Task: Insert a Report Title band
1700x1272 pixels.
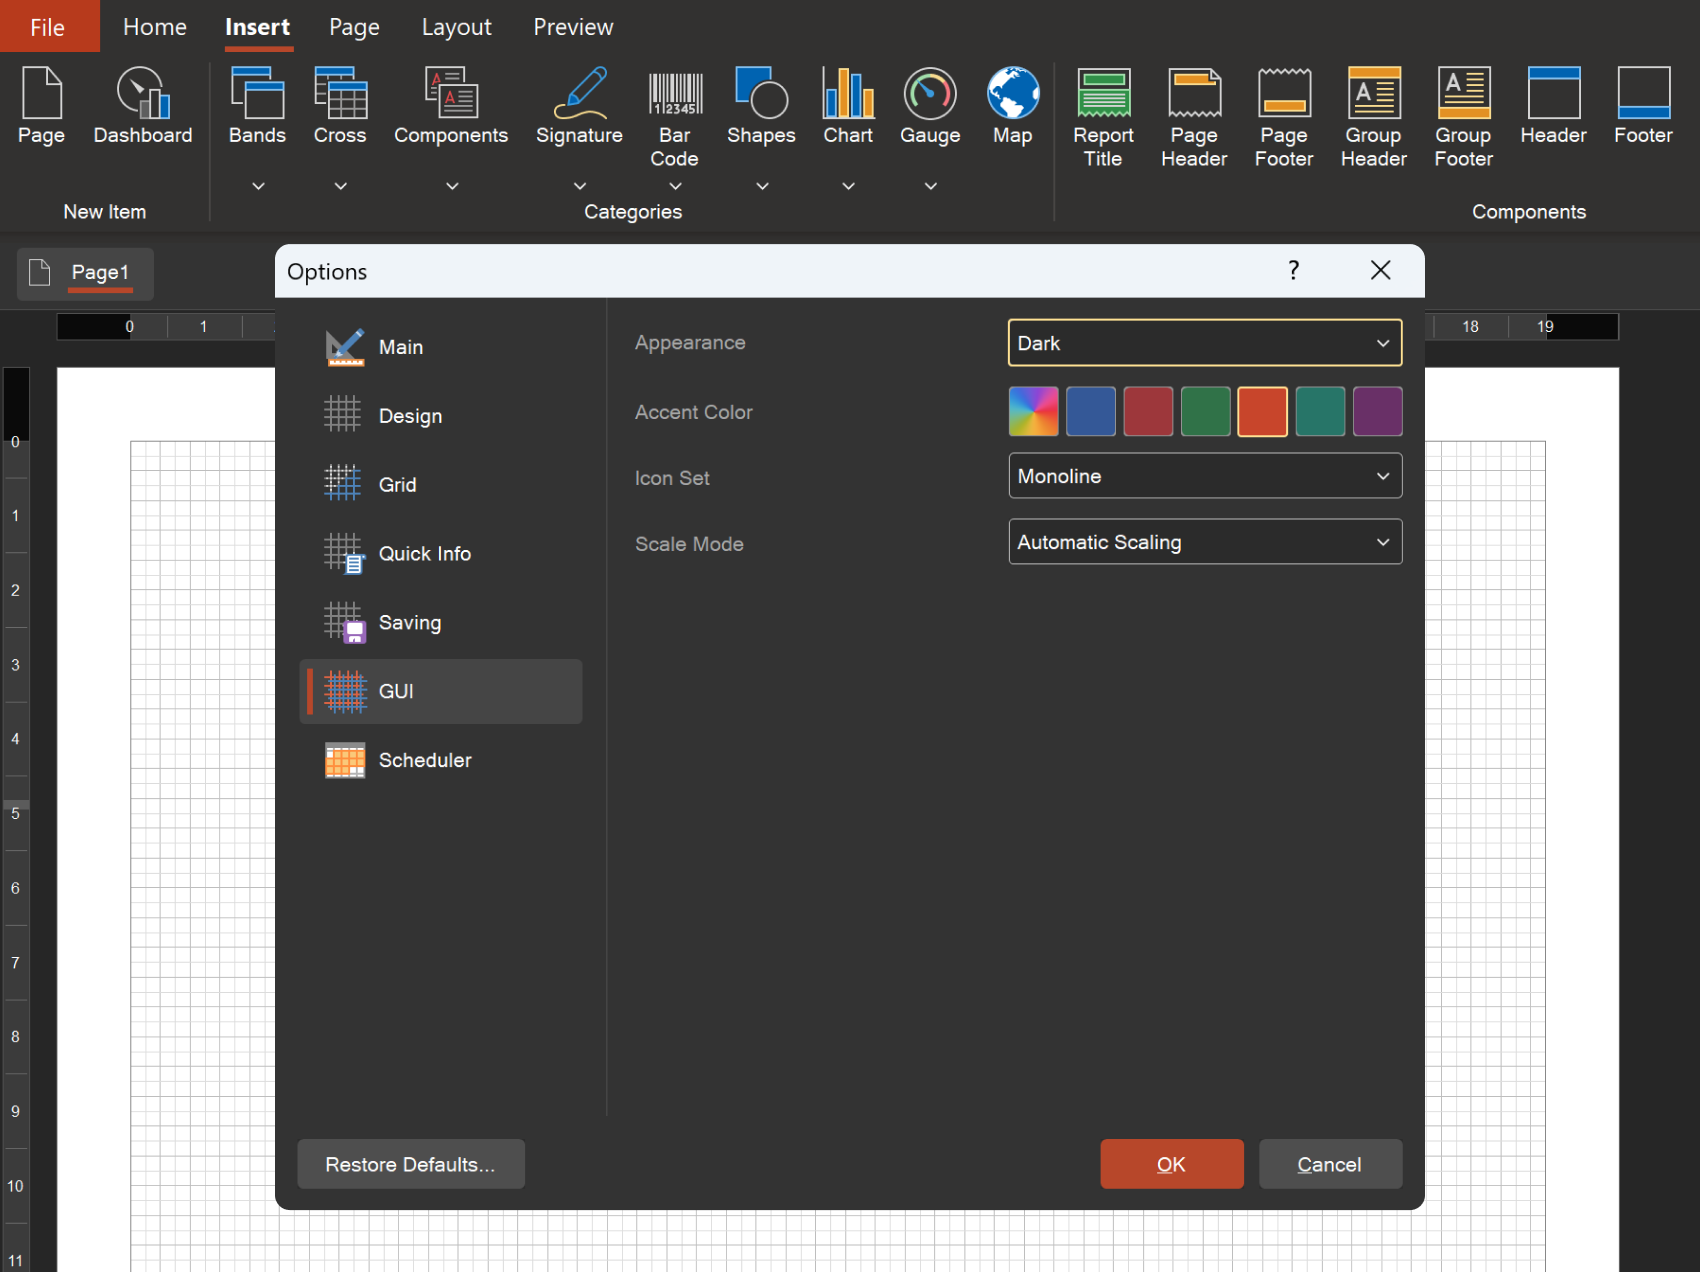Action: point(1103,117)
